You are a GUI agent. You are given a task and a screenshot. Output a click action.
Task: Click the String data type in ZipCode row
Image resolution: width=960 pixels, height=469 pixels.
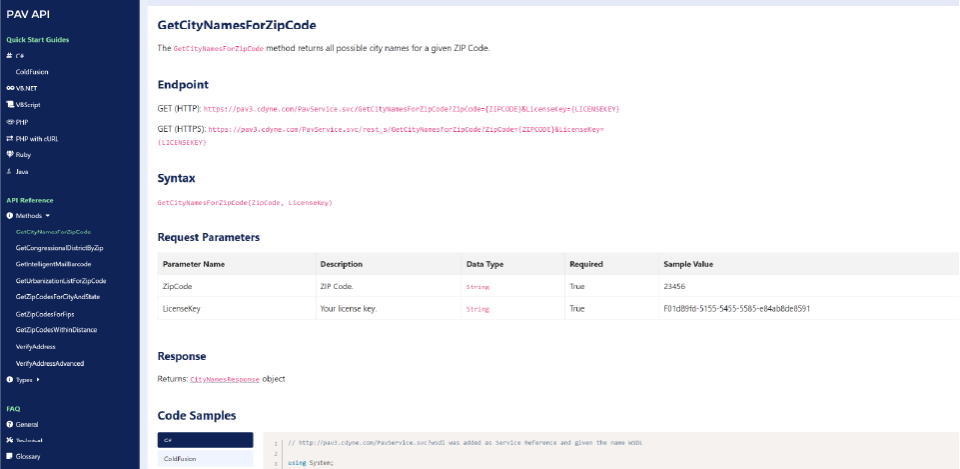pyautogui.click(x=478, y=287)
